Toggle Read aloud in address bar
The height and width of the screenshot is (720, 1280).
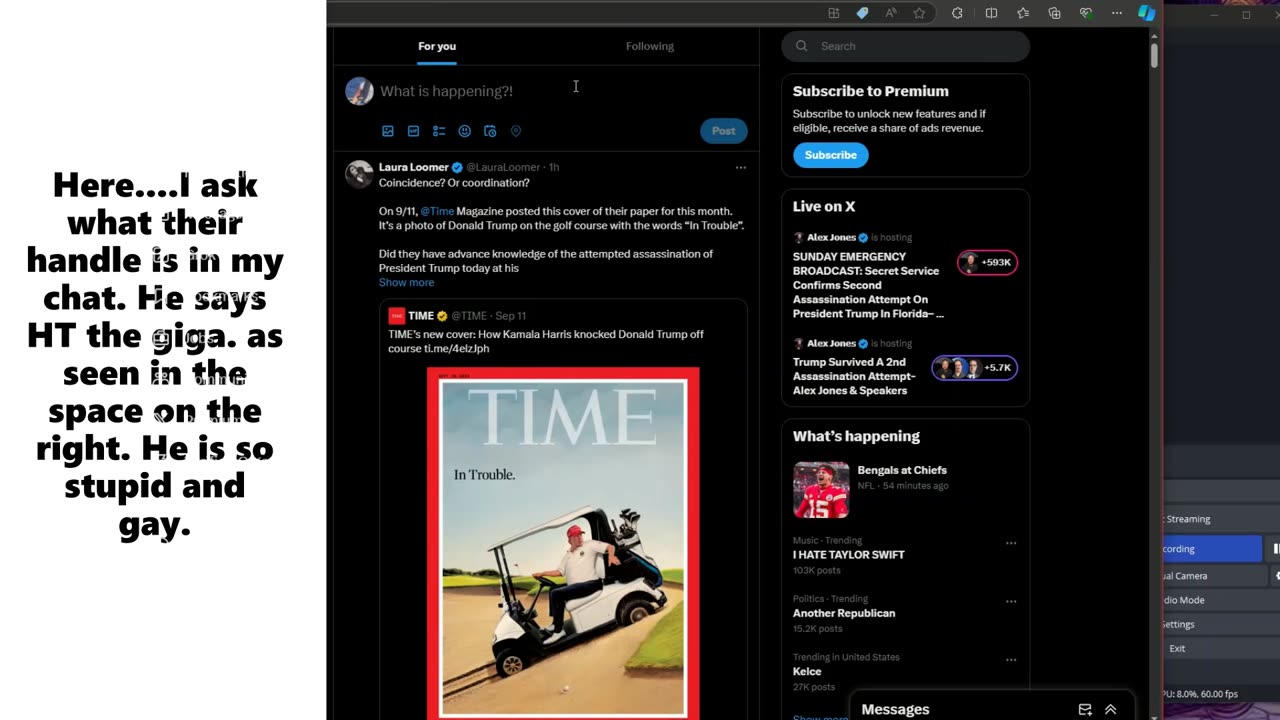(x=891, y=13)
